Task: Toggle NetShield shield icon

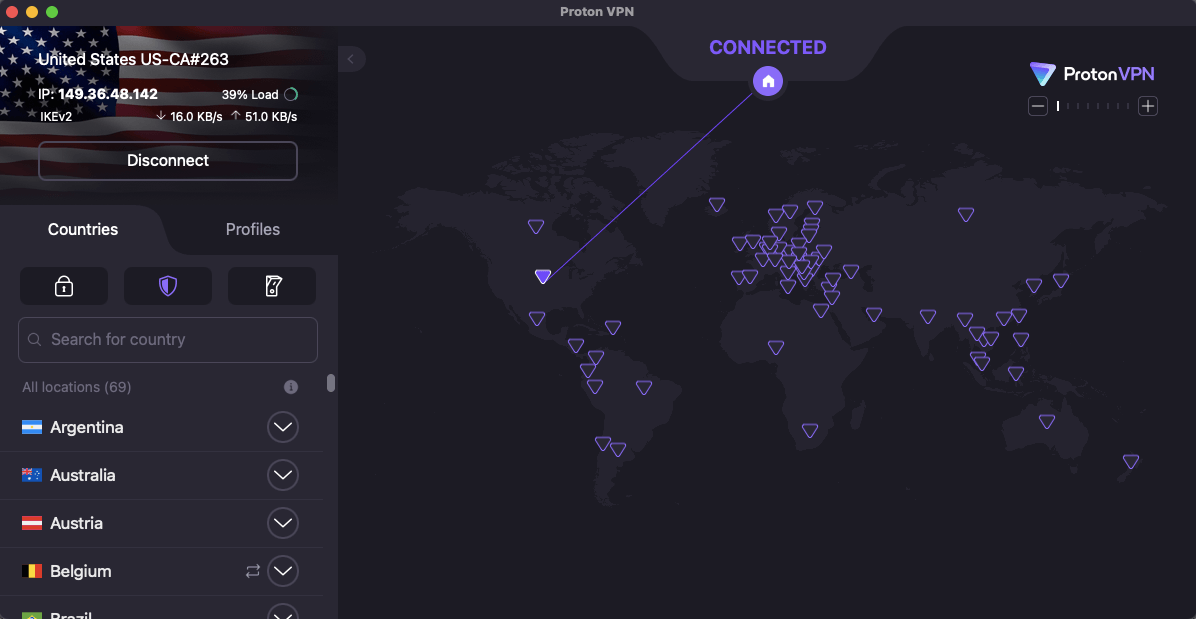Action: point(168,286)
